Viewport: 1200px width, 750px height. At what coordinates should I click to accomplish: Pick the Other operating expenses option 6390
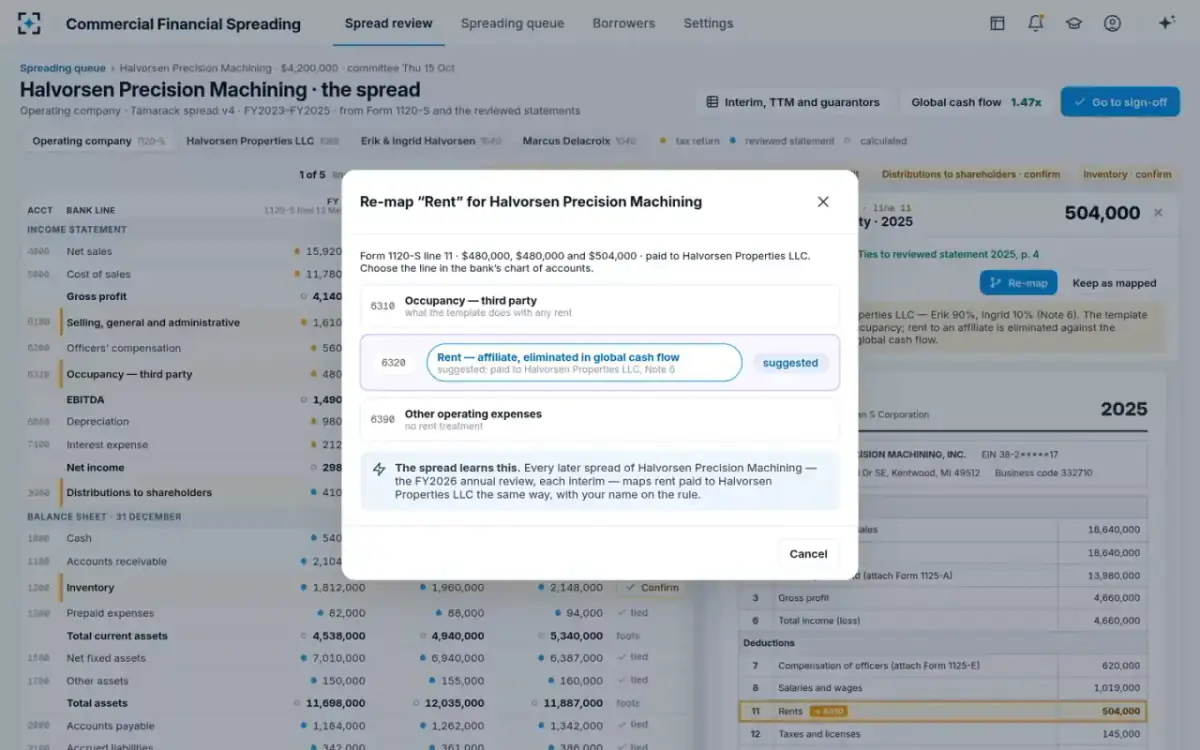coord(600,420)
